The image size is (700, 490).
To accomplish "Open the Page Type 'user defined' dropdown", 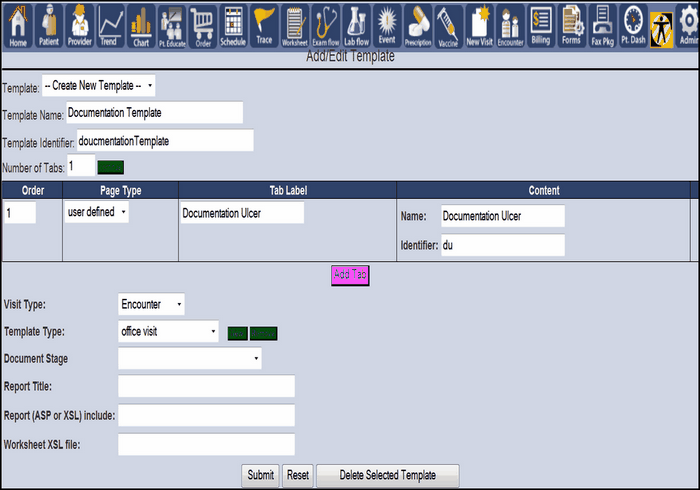I will pyautogui.click(x=96, y=213).
